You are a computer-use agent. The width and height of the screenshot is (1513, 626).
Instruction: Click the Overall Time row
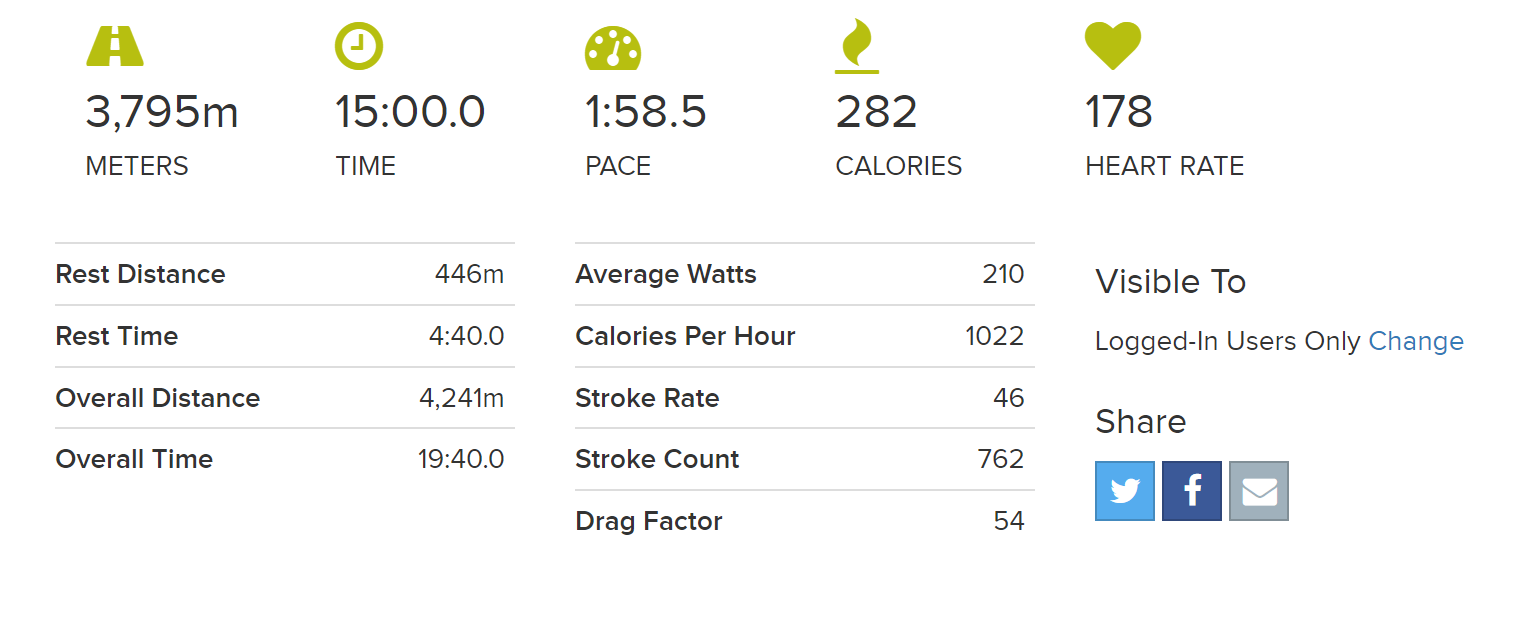point(285,459)
